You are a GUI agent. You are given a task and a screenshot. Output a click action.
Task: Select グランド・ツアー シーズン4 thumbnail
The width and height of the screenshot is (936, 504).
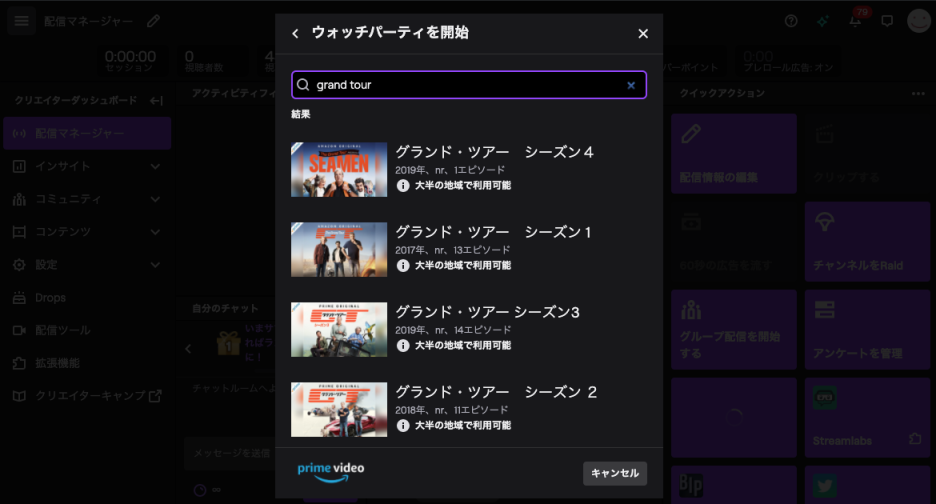(x=339, y=170)
